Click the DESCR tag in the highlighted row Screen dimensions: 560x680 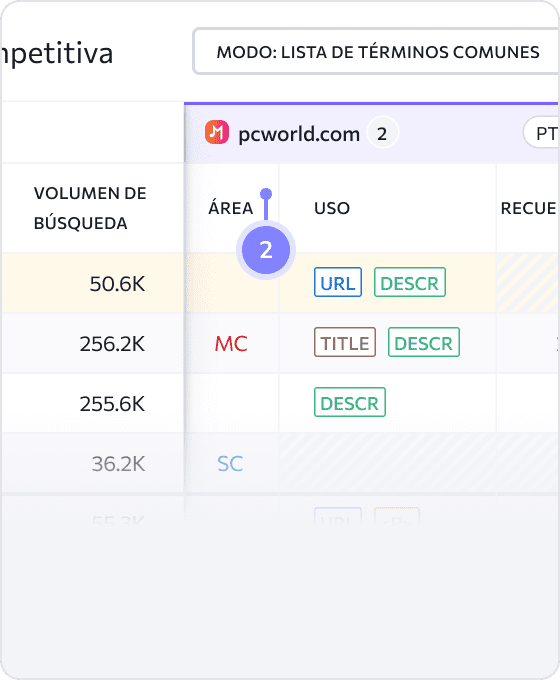(410, 282)
